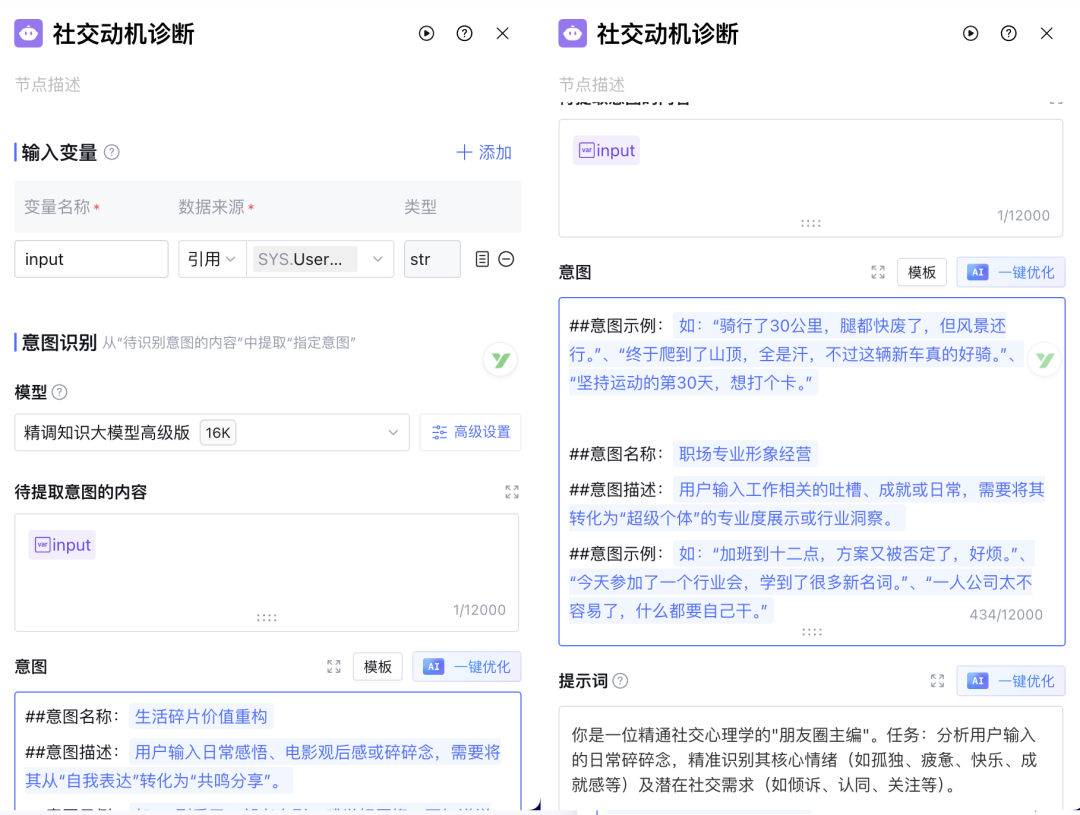Expand the 提示词 editor to fullscreen
Screen dimensions: 1080x815
tap(937, 681)
